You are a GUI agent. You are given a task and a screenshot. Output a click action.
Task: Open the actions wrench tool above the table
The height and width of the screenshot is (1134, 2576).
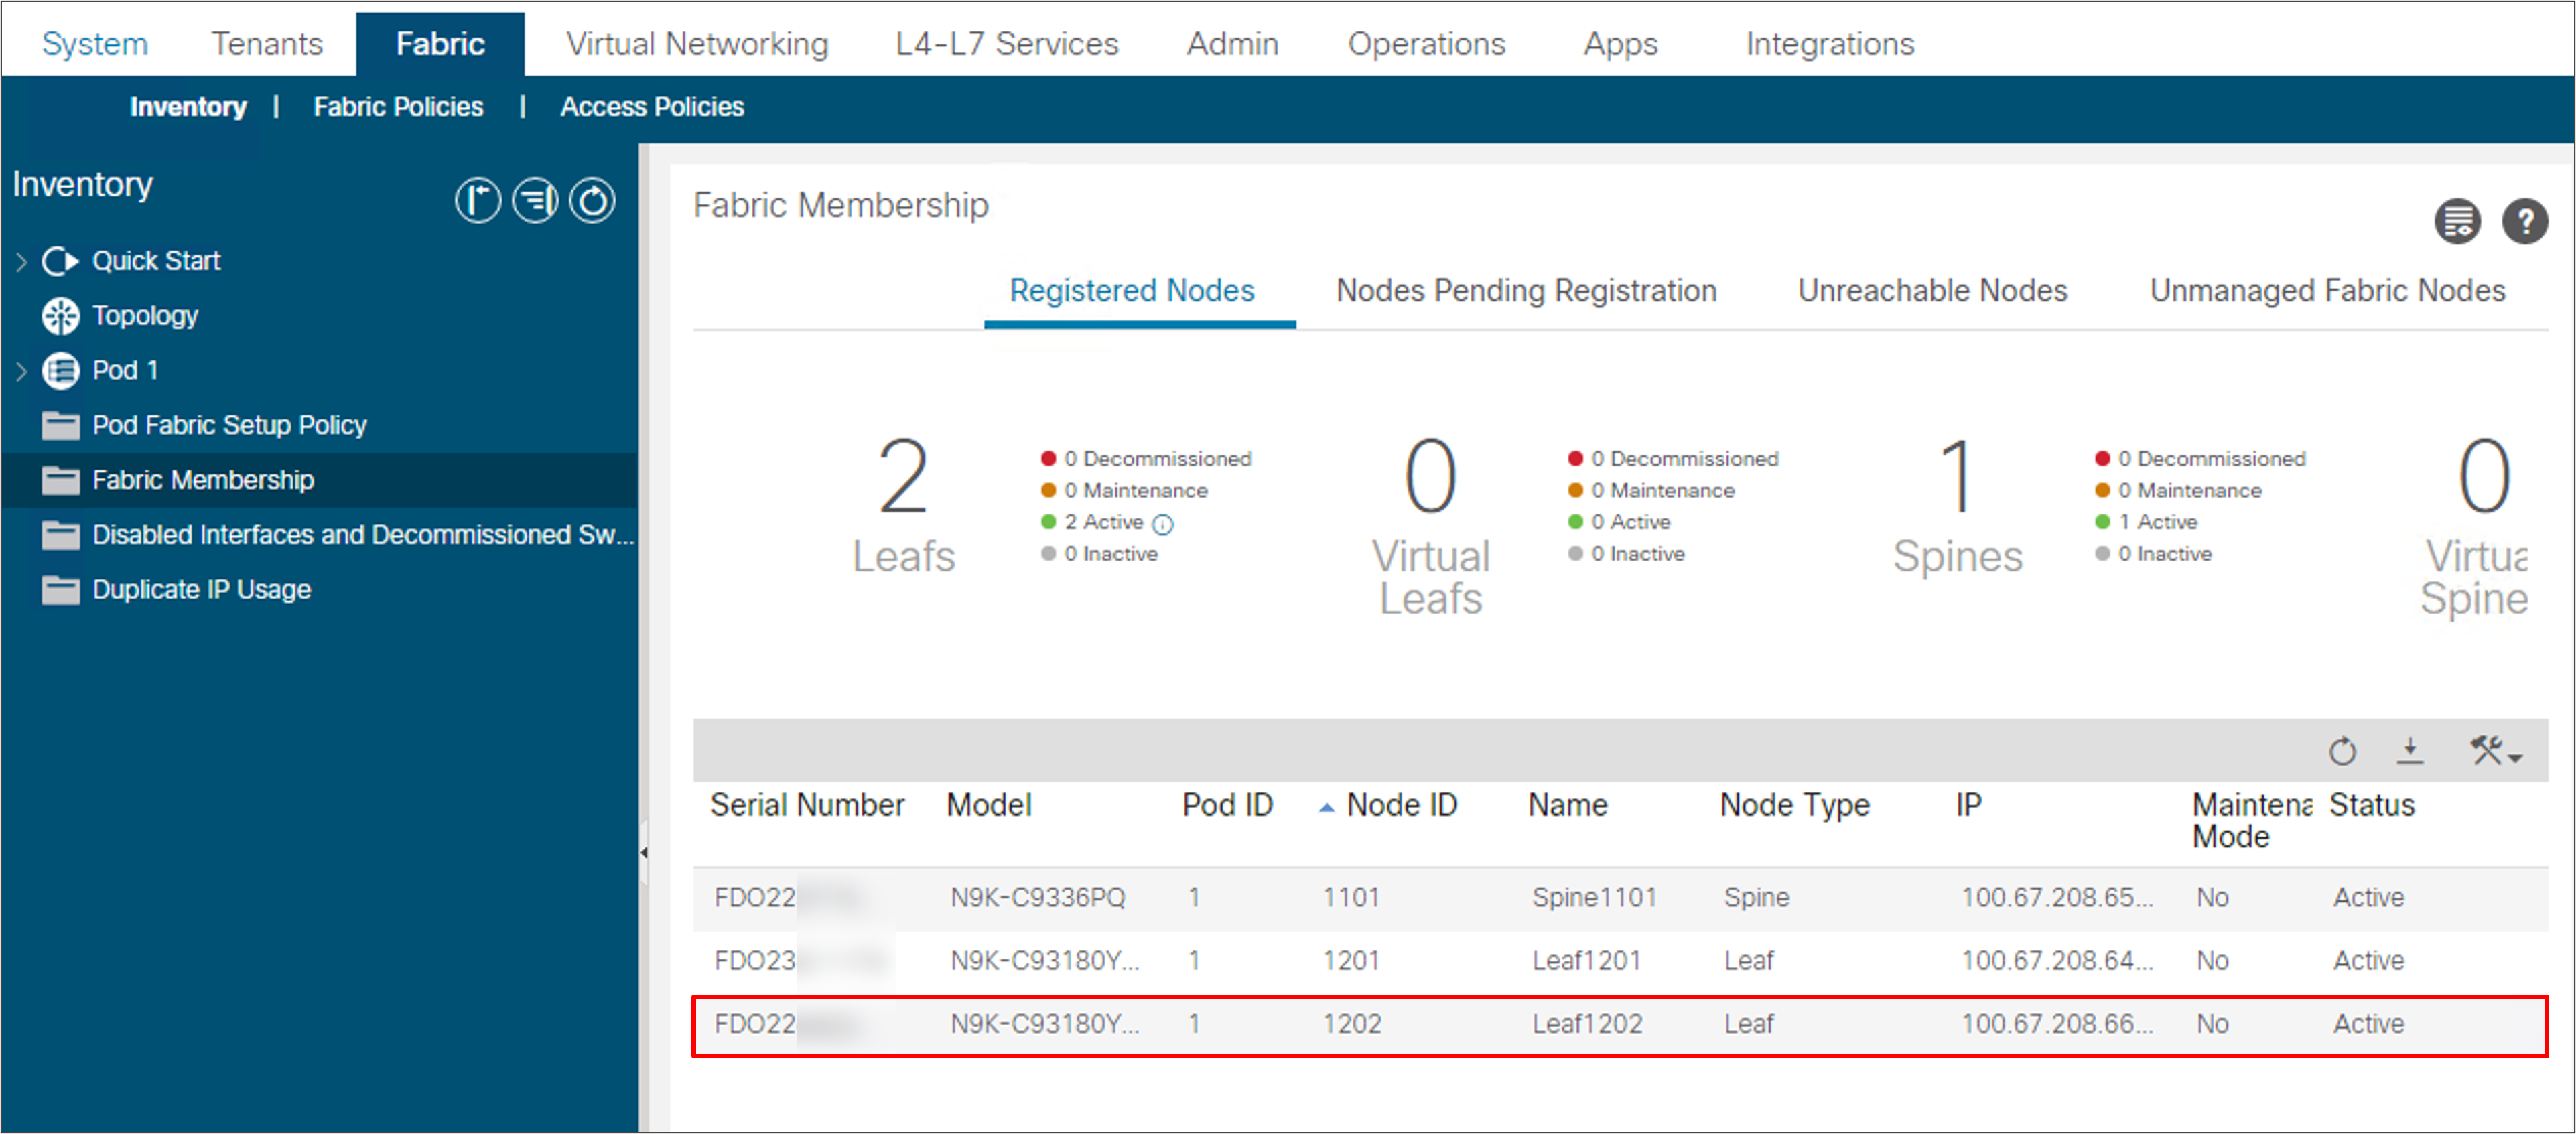coord(2486,751)
